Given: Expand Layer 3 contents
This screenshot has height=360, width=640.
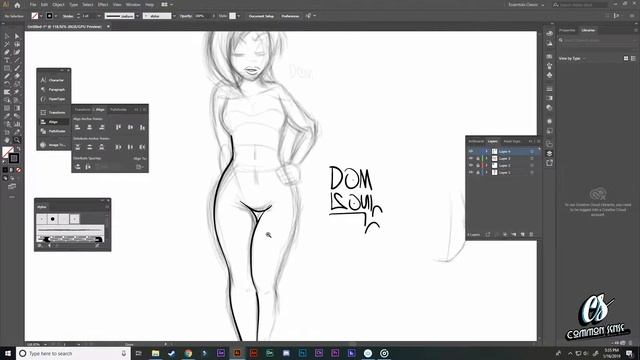Looking at the screenshot, I should tap(487, 158).
